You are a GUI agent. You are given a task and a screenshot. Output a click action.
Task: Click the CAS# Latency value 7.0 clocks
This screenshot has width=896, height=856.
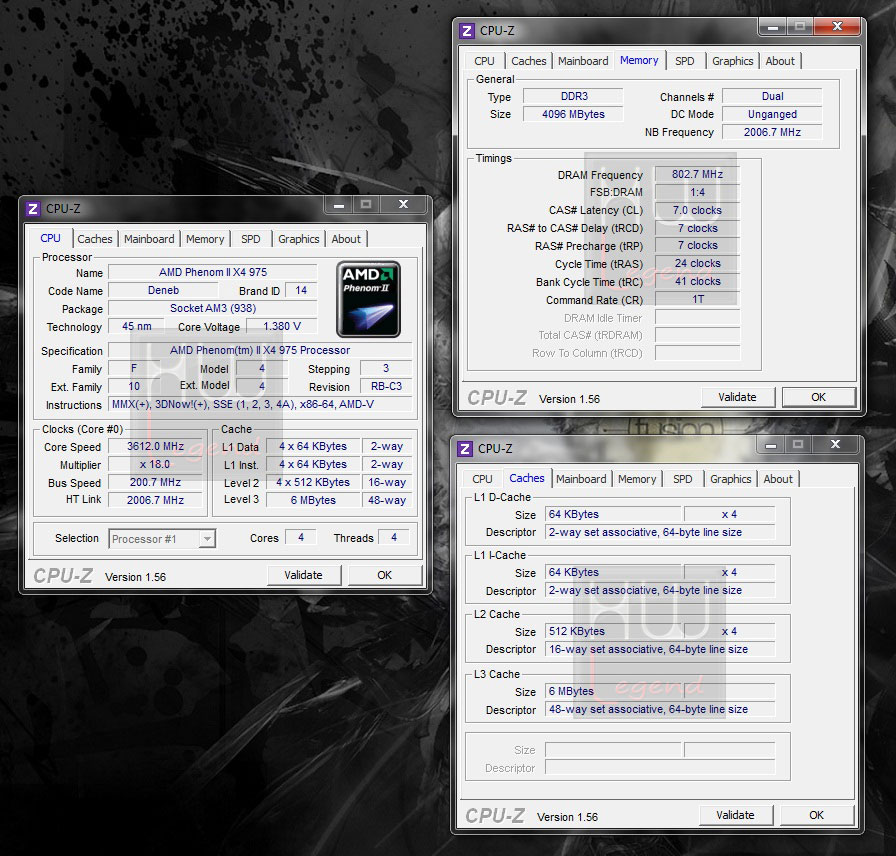tap(697, 210)
